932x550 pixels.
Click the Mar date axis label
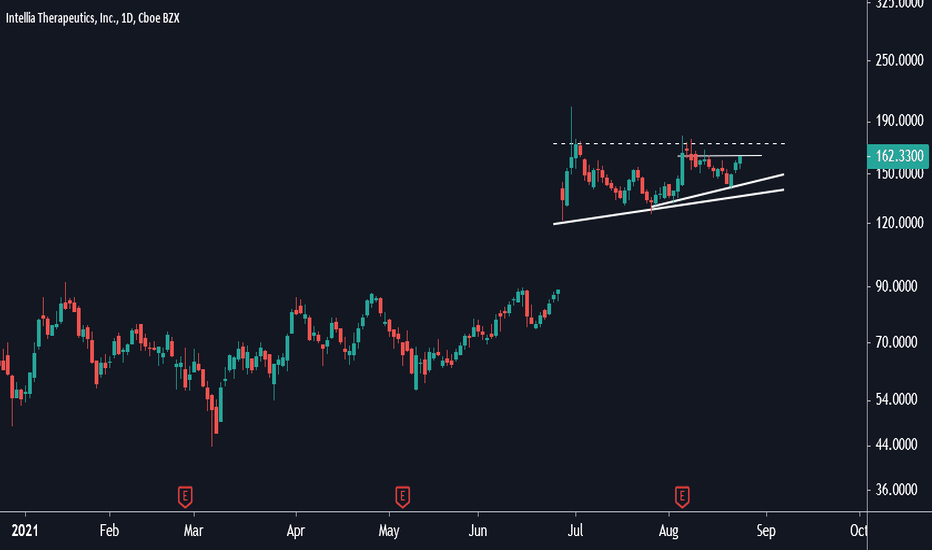193,530
